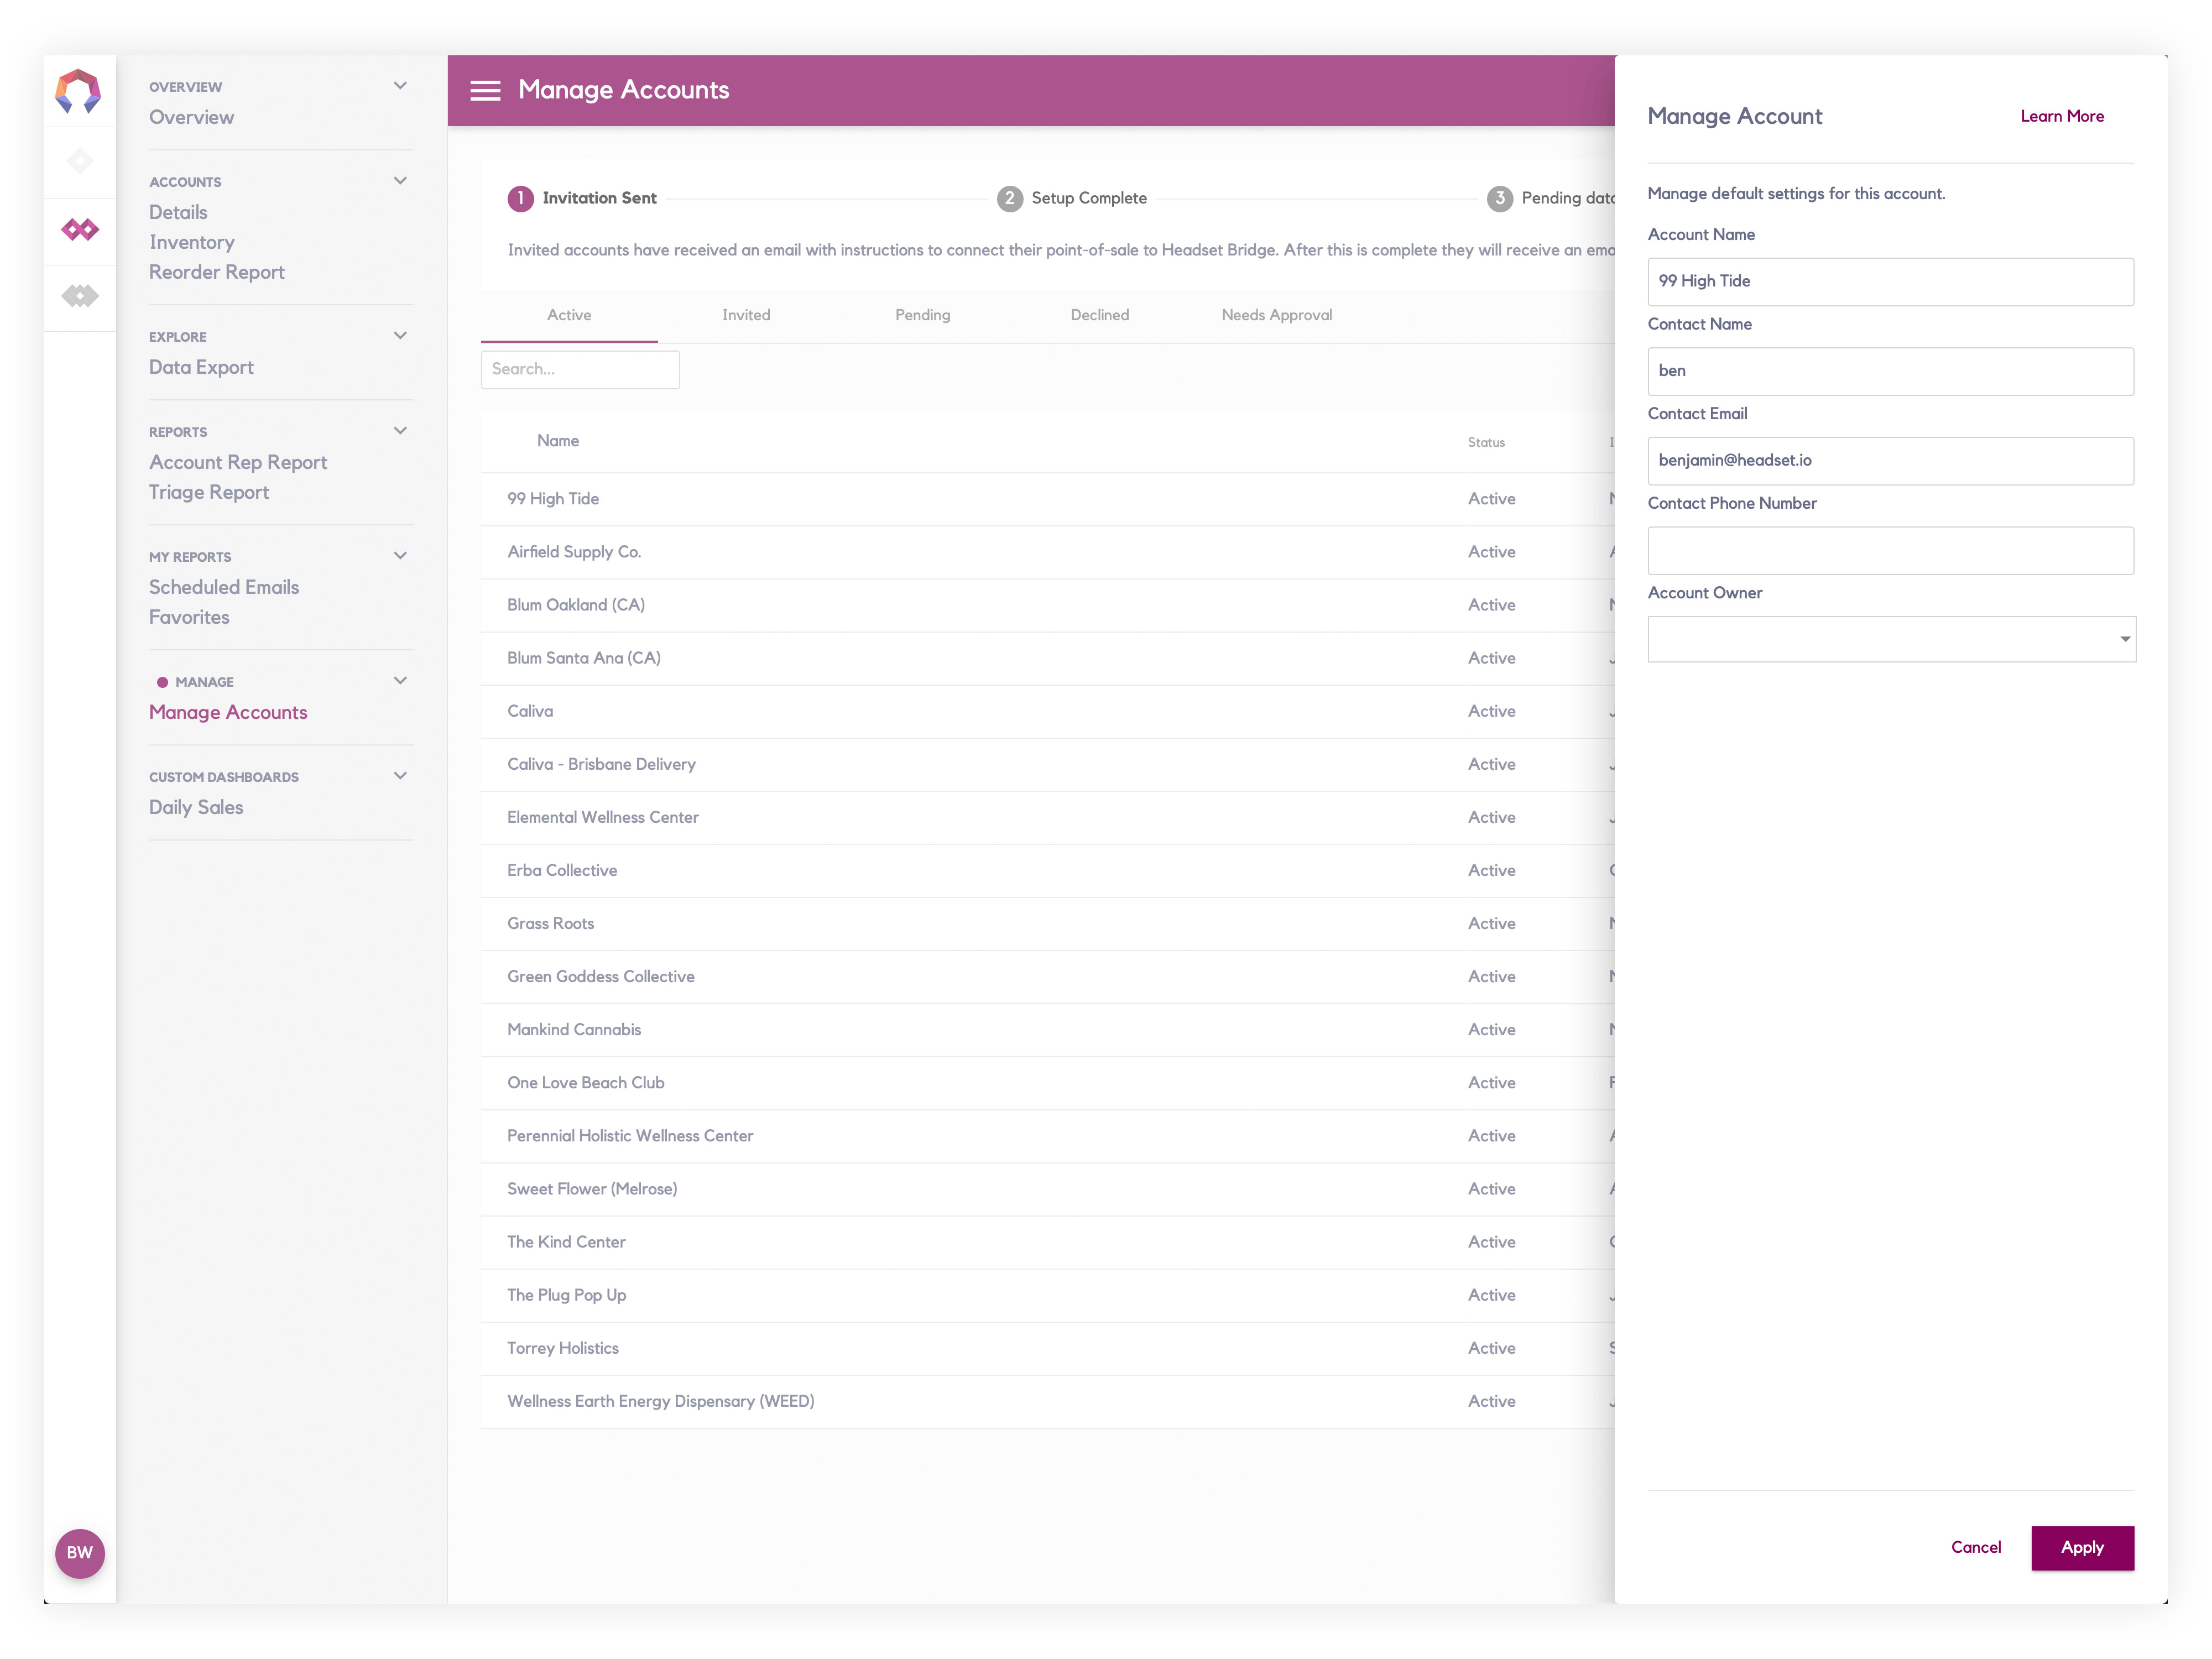Select the Caliva - Brisbane Delivery row
The height and width of the screenshot is (1659, 2212).
coord(1047,764)
